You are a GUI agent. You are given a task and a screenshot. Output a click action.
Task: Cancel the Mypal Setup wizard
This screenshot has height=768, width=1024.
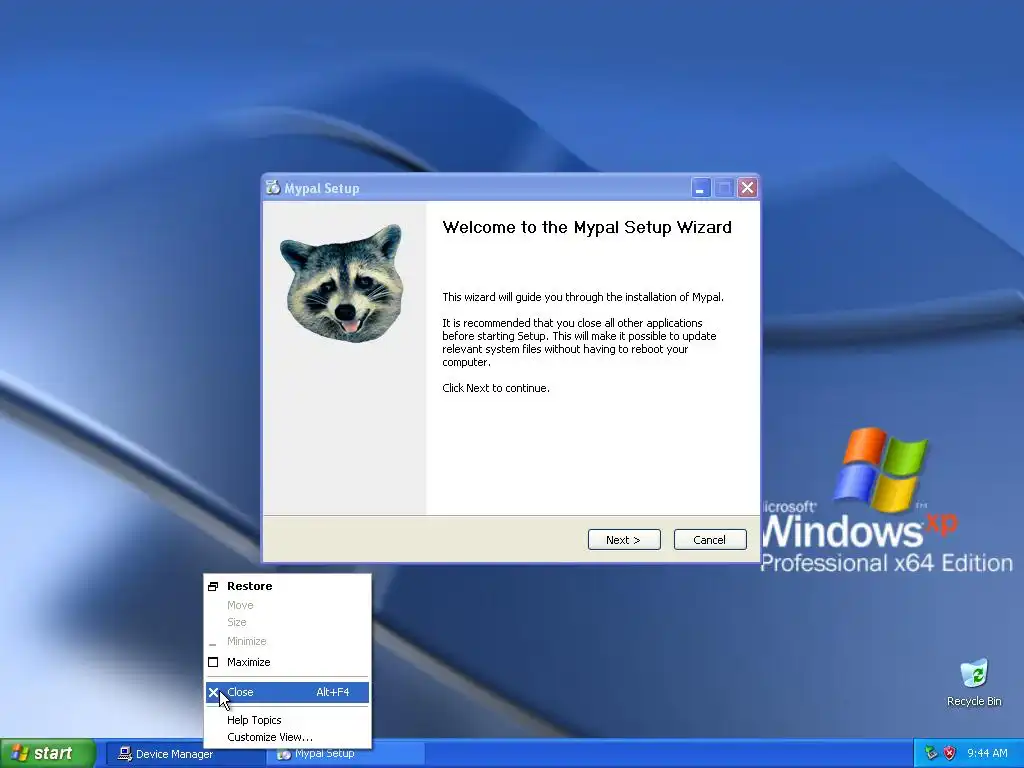[710, 539]
